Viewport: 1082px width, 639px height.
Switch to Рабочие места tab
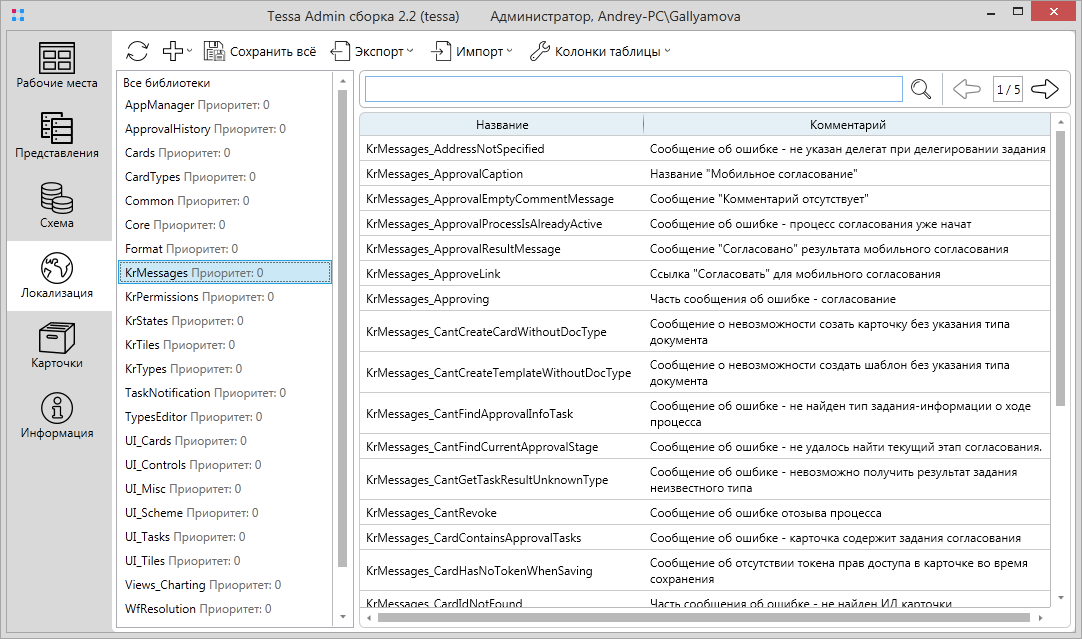point(57,66)
